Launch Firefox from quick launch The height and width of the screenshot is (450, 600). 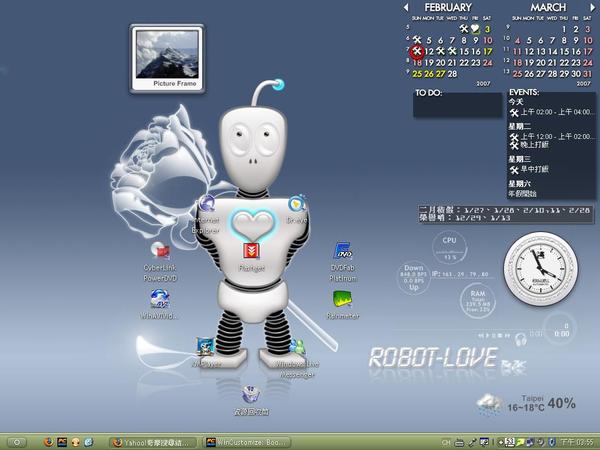pos(49,442)
